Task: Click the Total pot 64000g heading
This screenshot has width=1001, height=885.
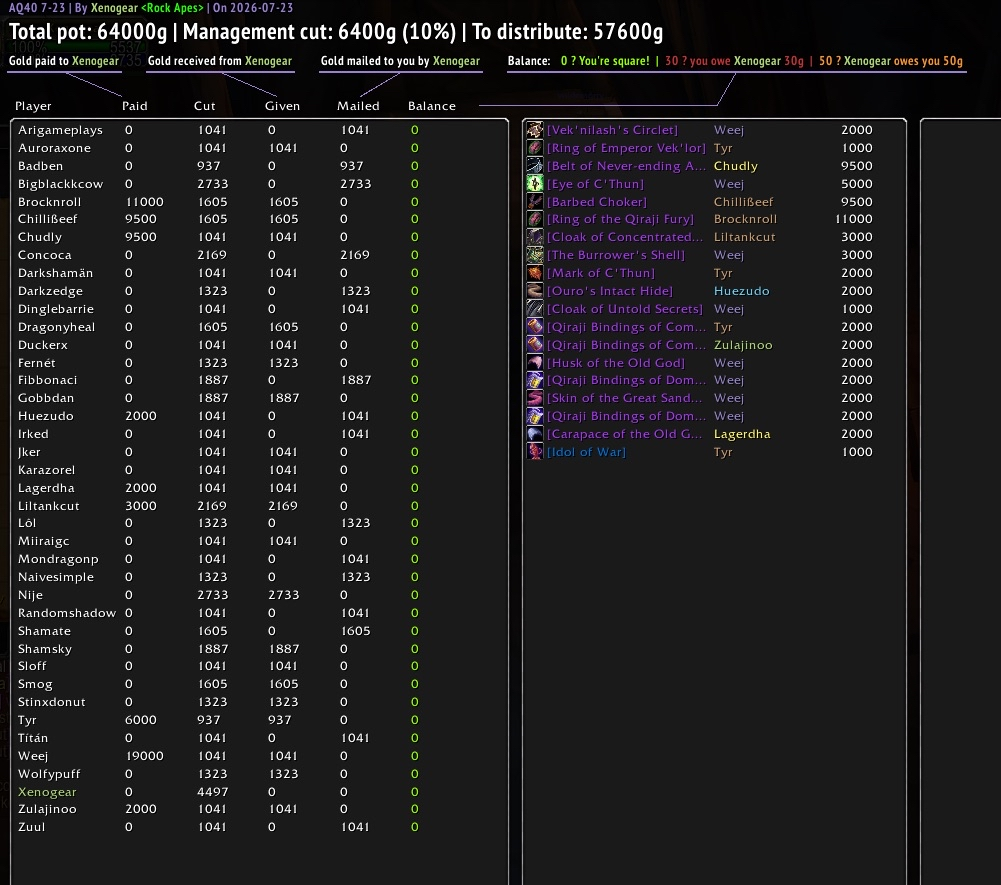Action: point(88,31)
